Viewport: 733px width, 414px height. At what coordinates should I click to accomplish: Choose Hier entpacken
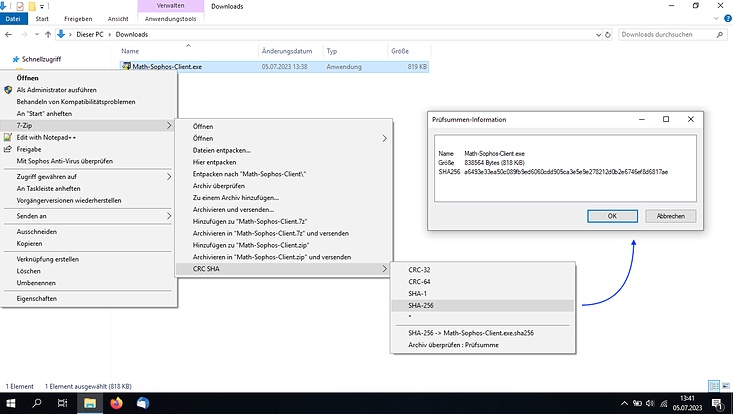(284, 162)
